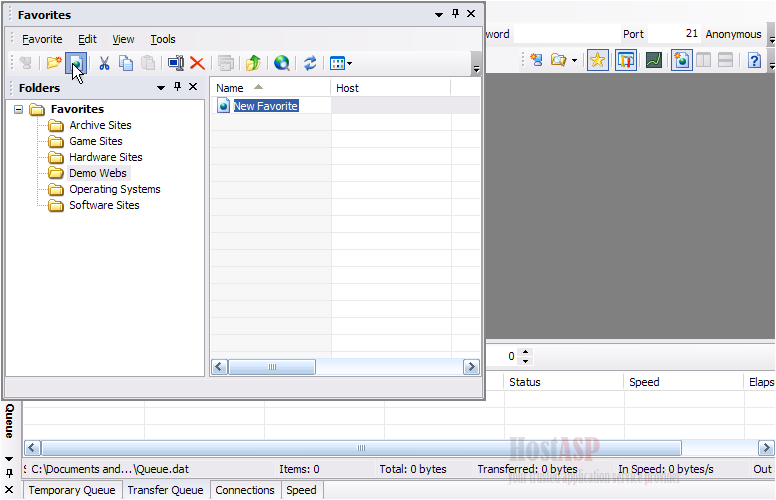Click the Properties windows icon in toolbar

226,63
